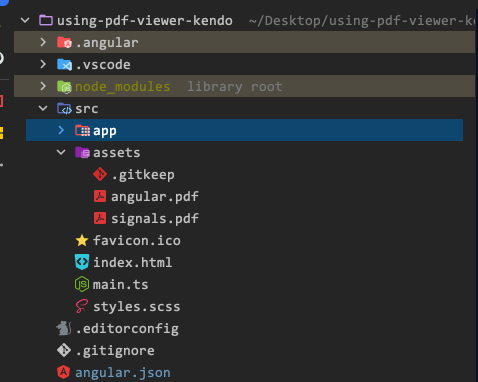Screen dimensions: 478x382
Task: Click the ~/Desktop project path text
Action: tap(362, 21)
